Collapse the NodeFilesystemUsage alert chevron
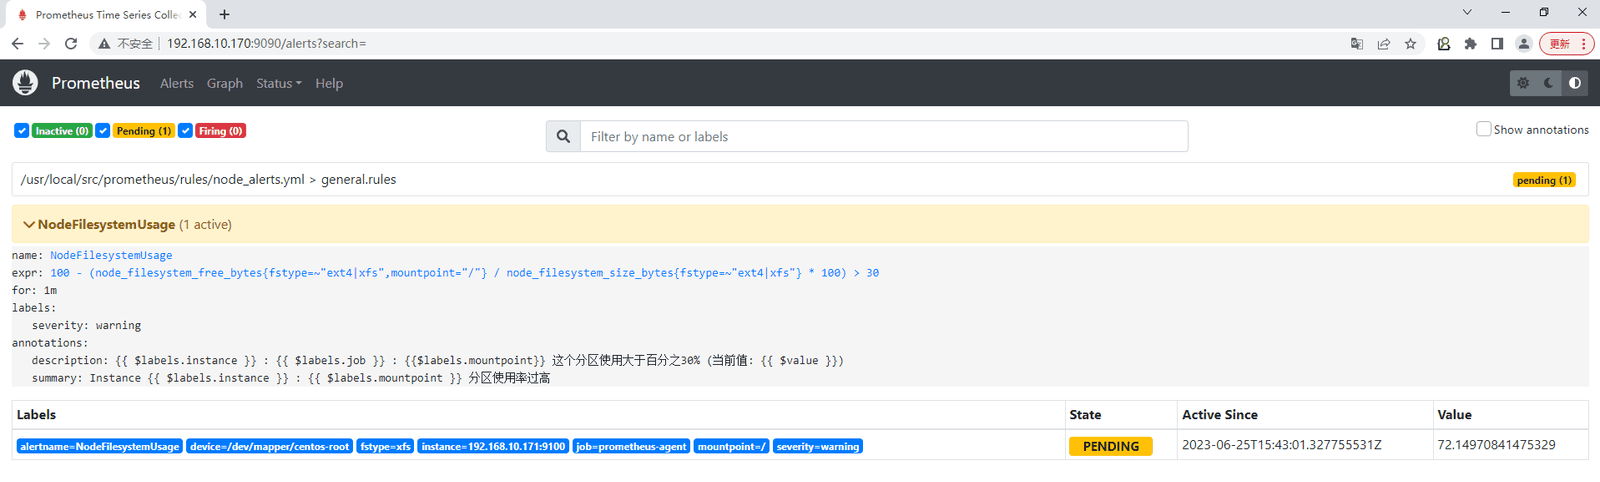The height and width of the screenshot is (482, 1600). click(29, 224)
